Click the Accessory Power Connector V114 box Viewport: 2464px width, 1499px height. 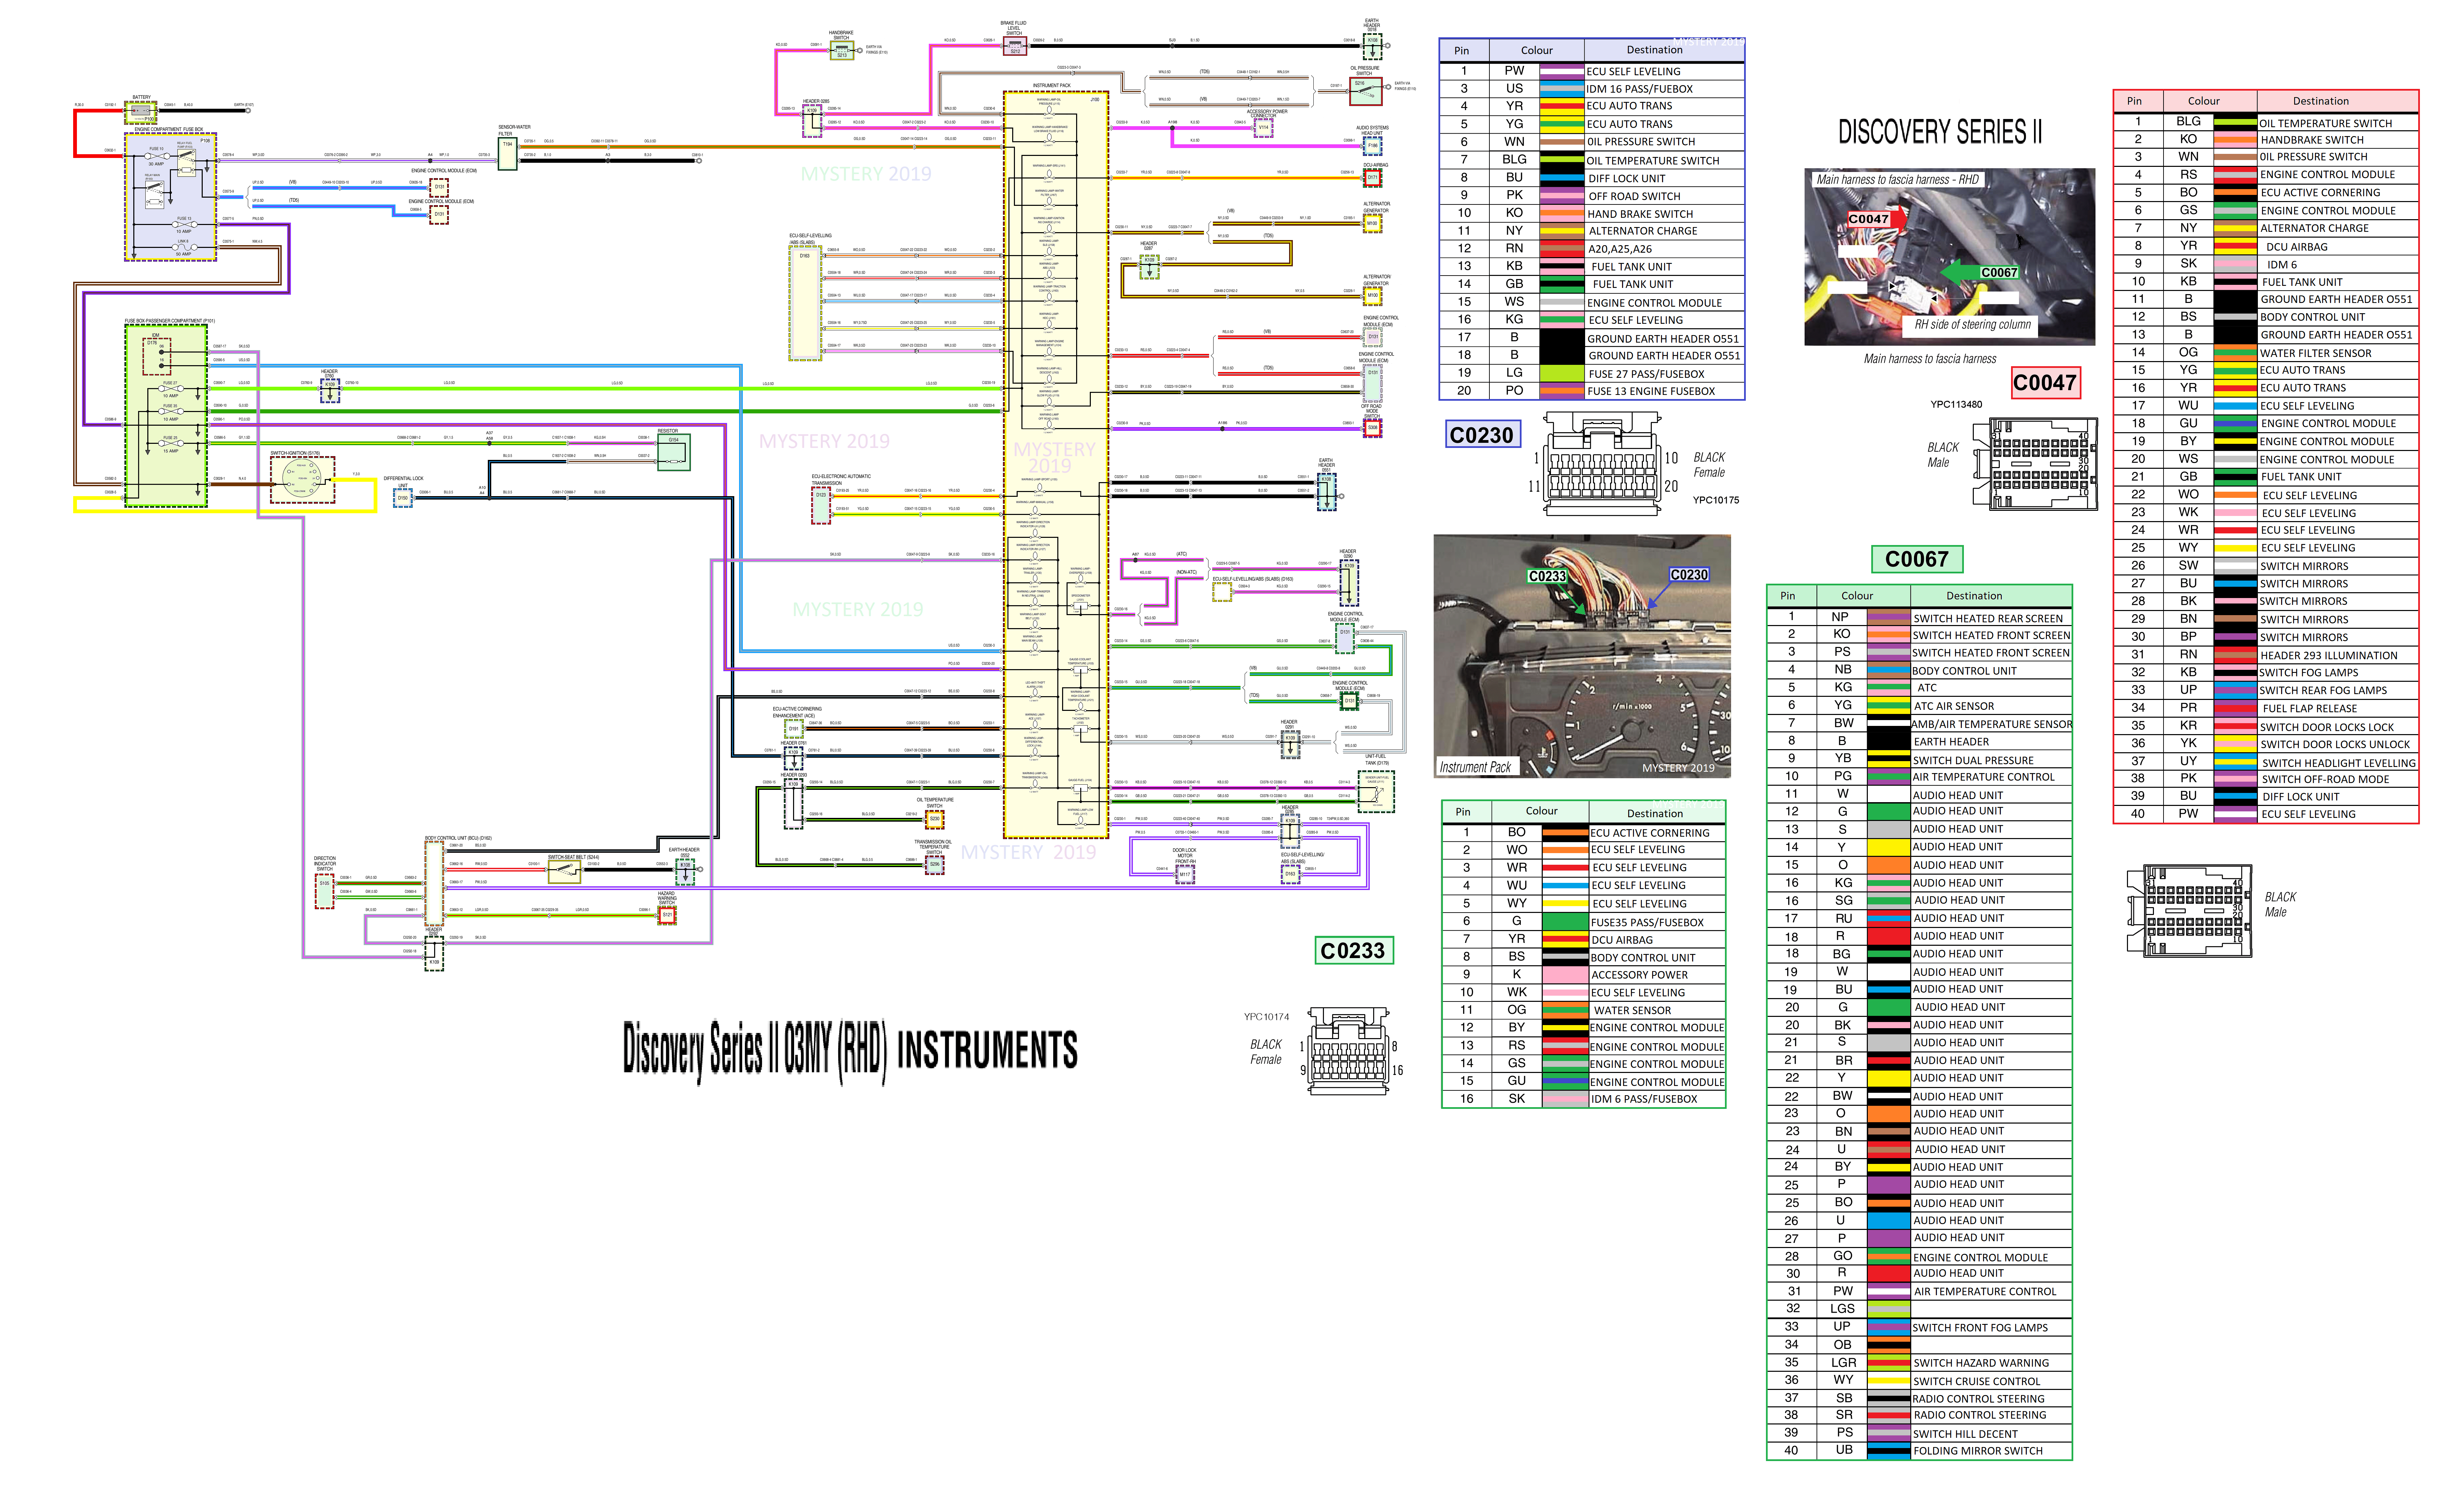pos(1263,128)
